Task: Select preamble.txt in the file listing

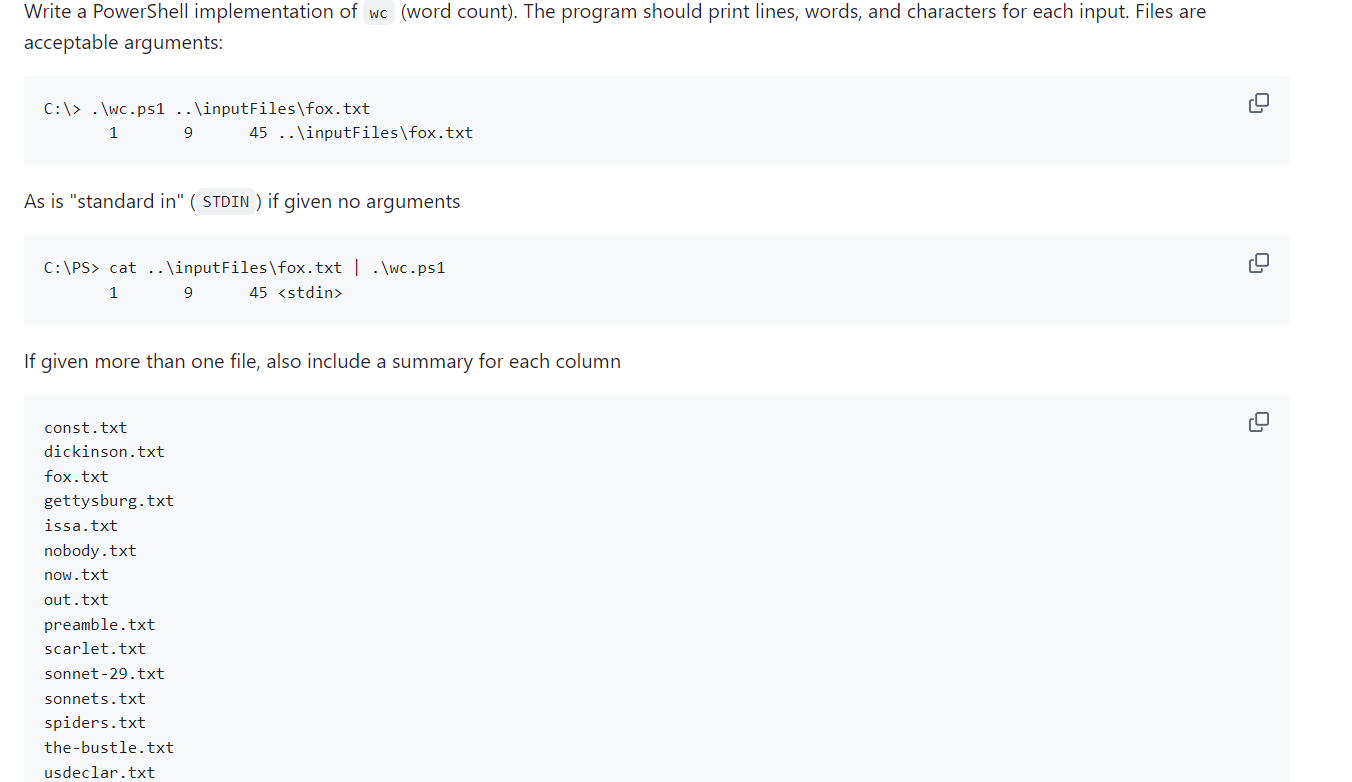Action: tap(99, 624)
